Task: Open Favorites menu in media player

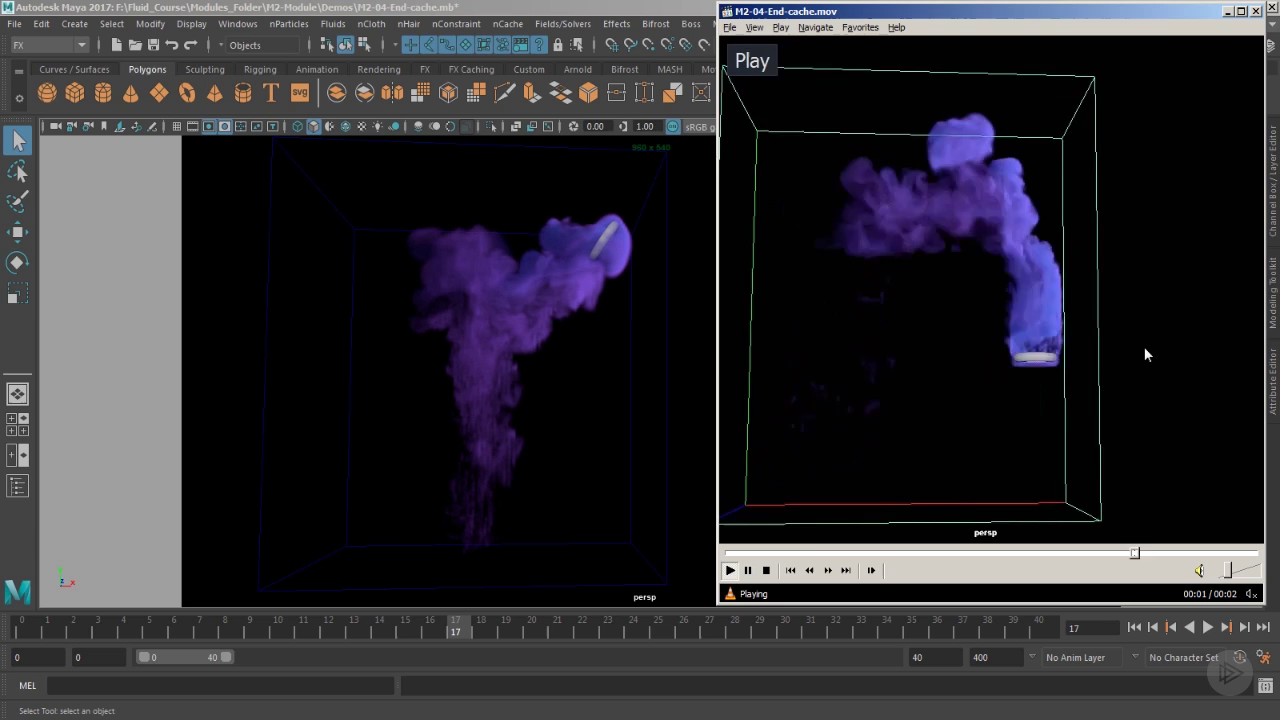Action: [x=860, y=27]
